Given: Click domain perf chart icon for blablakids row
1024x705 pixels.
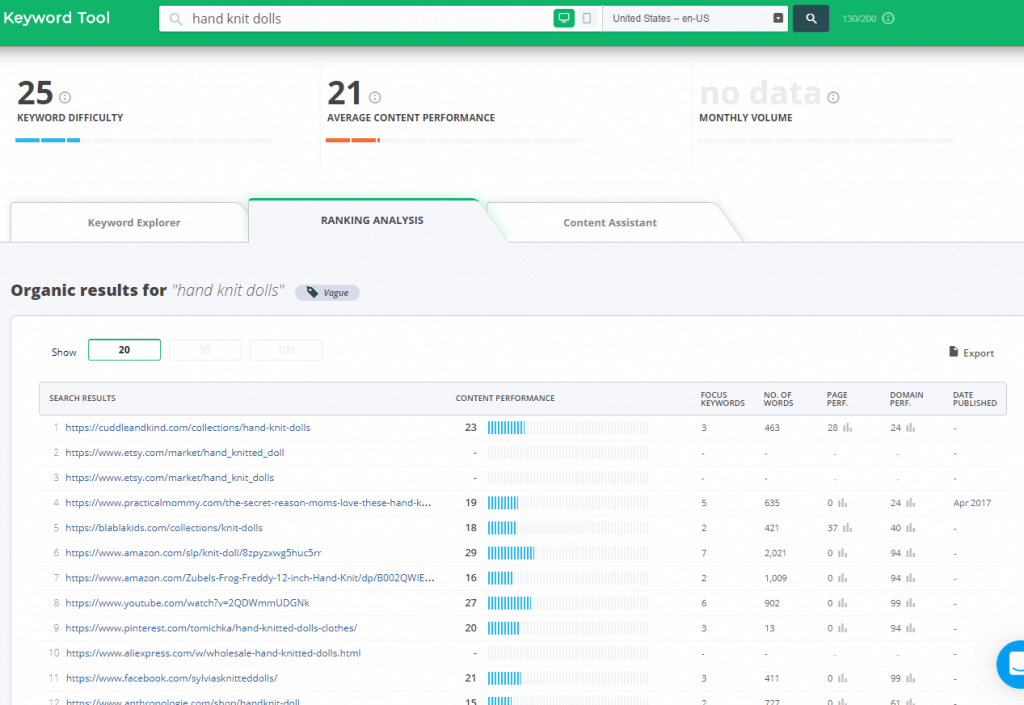Looking at the screenshot, I should (x=910, y=527).
